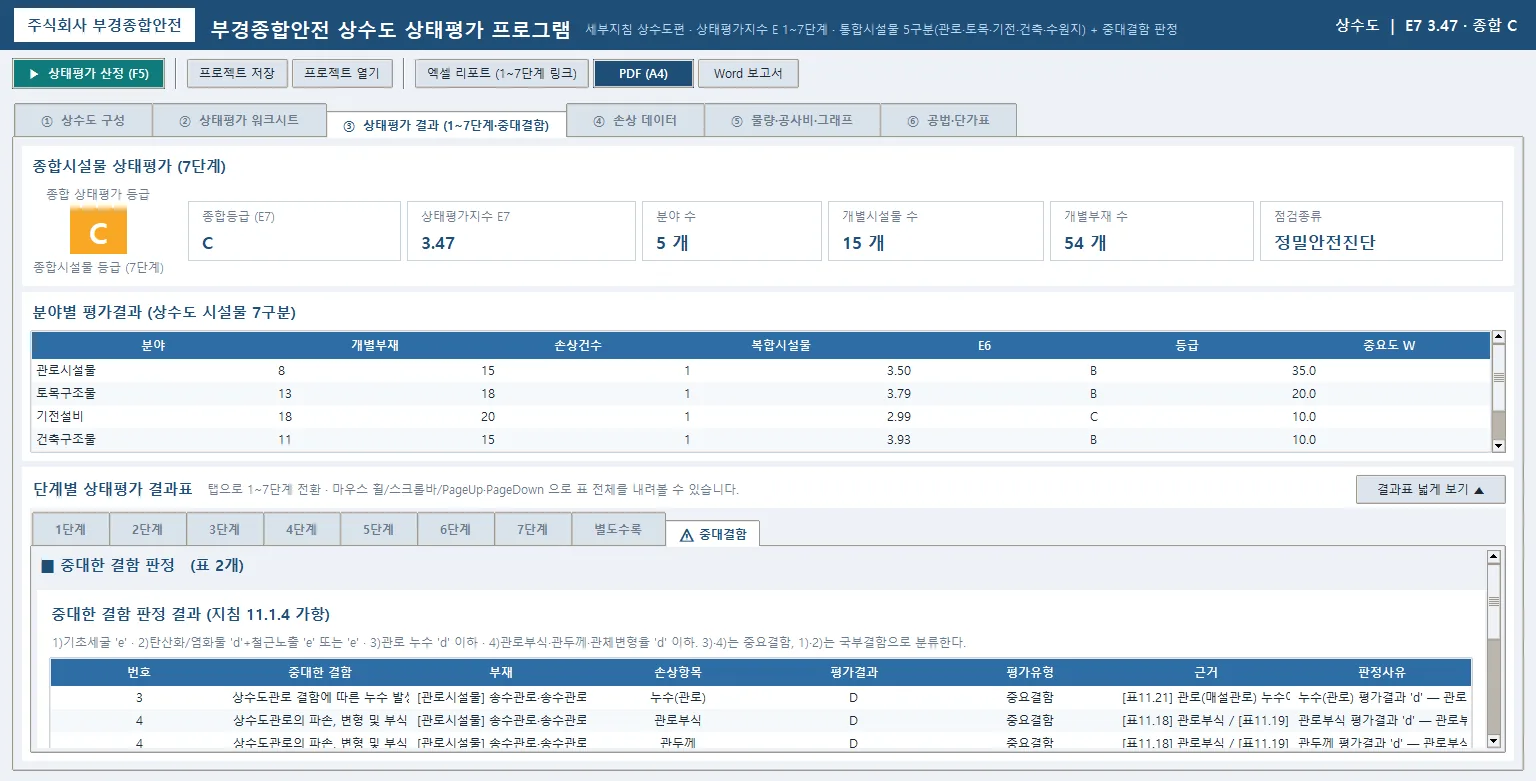Click E6 column header

[x=984, y=345]
